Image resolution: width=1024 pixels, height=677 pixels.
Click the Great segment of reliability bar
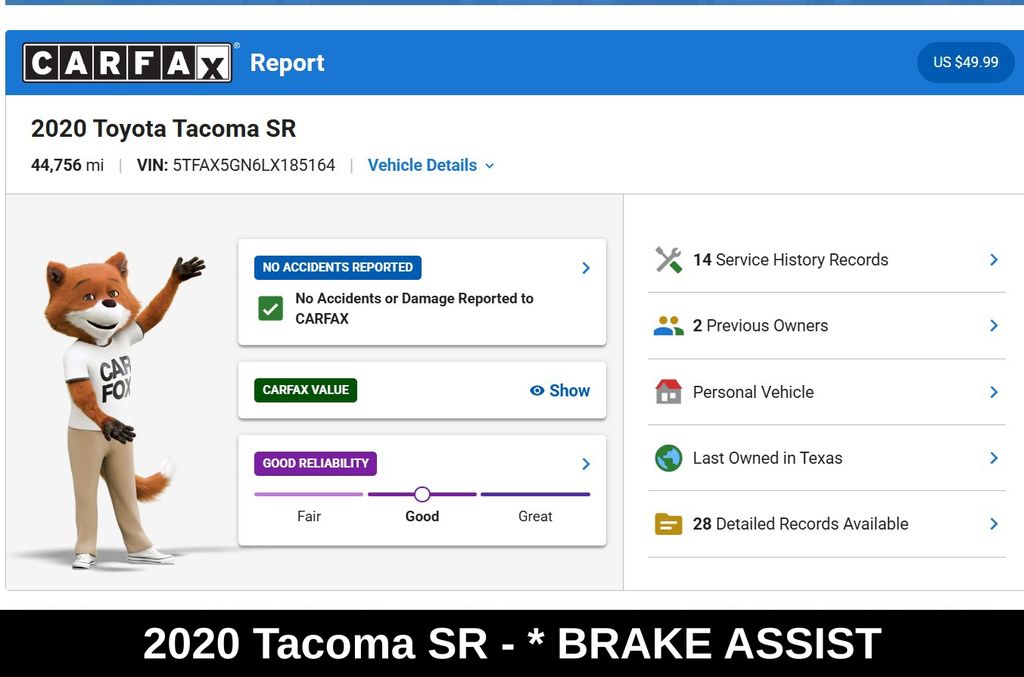click(x=536, y=494)
